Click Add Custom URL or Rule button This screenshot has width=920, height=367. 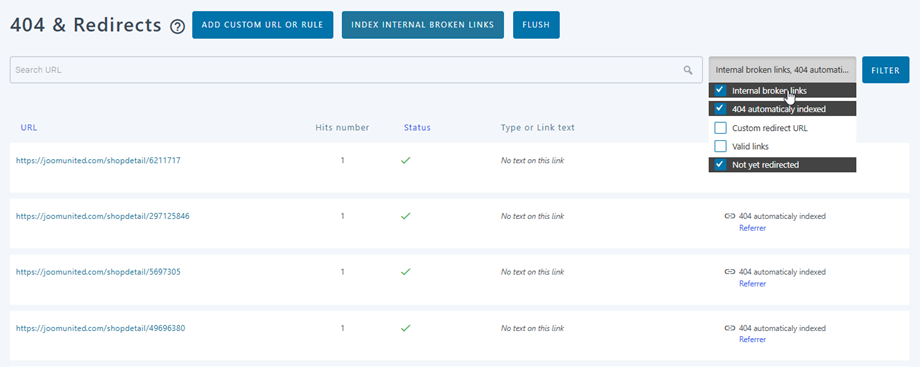click(262, 25)
